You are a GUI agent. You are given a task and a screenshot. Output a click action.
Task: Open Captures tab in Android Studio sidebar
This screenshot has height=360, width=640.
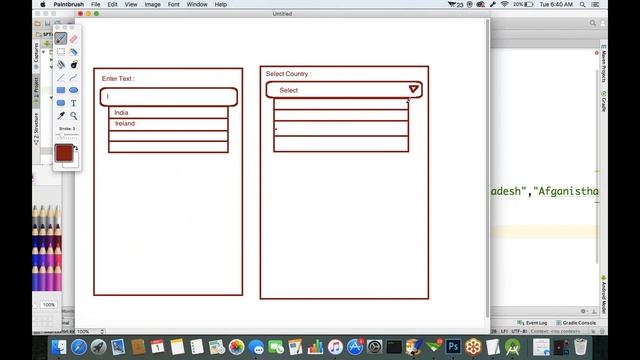pyautogui.click(x=36, y=56)
